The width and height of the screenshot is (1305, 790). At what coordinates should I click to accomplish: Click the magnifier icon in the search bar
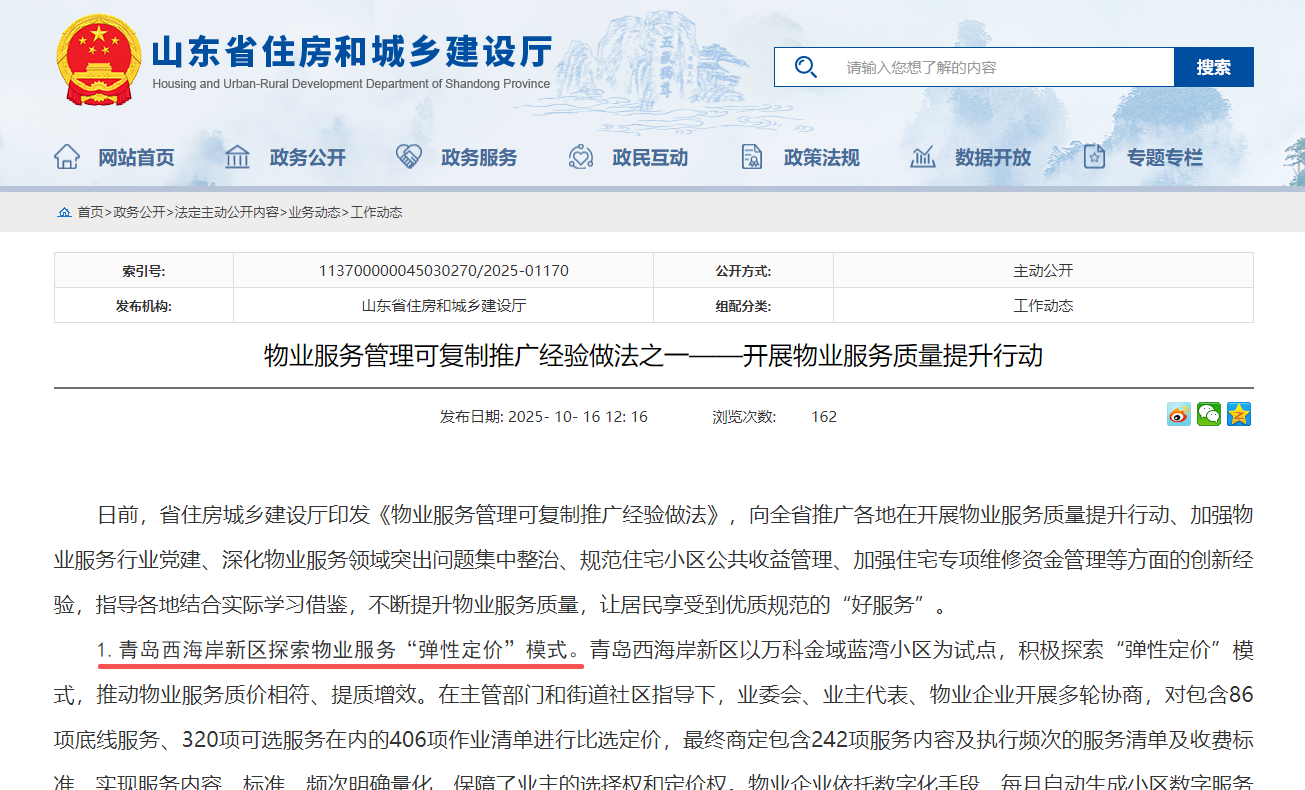(x=805, y=66)
